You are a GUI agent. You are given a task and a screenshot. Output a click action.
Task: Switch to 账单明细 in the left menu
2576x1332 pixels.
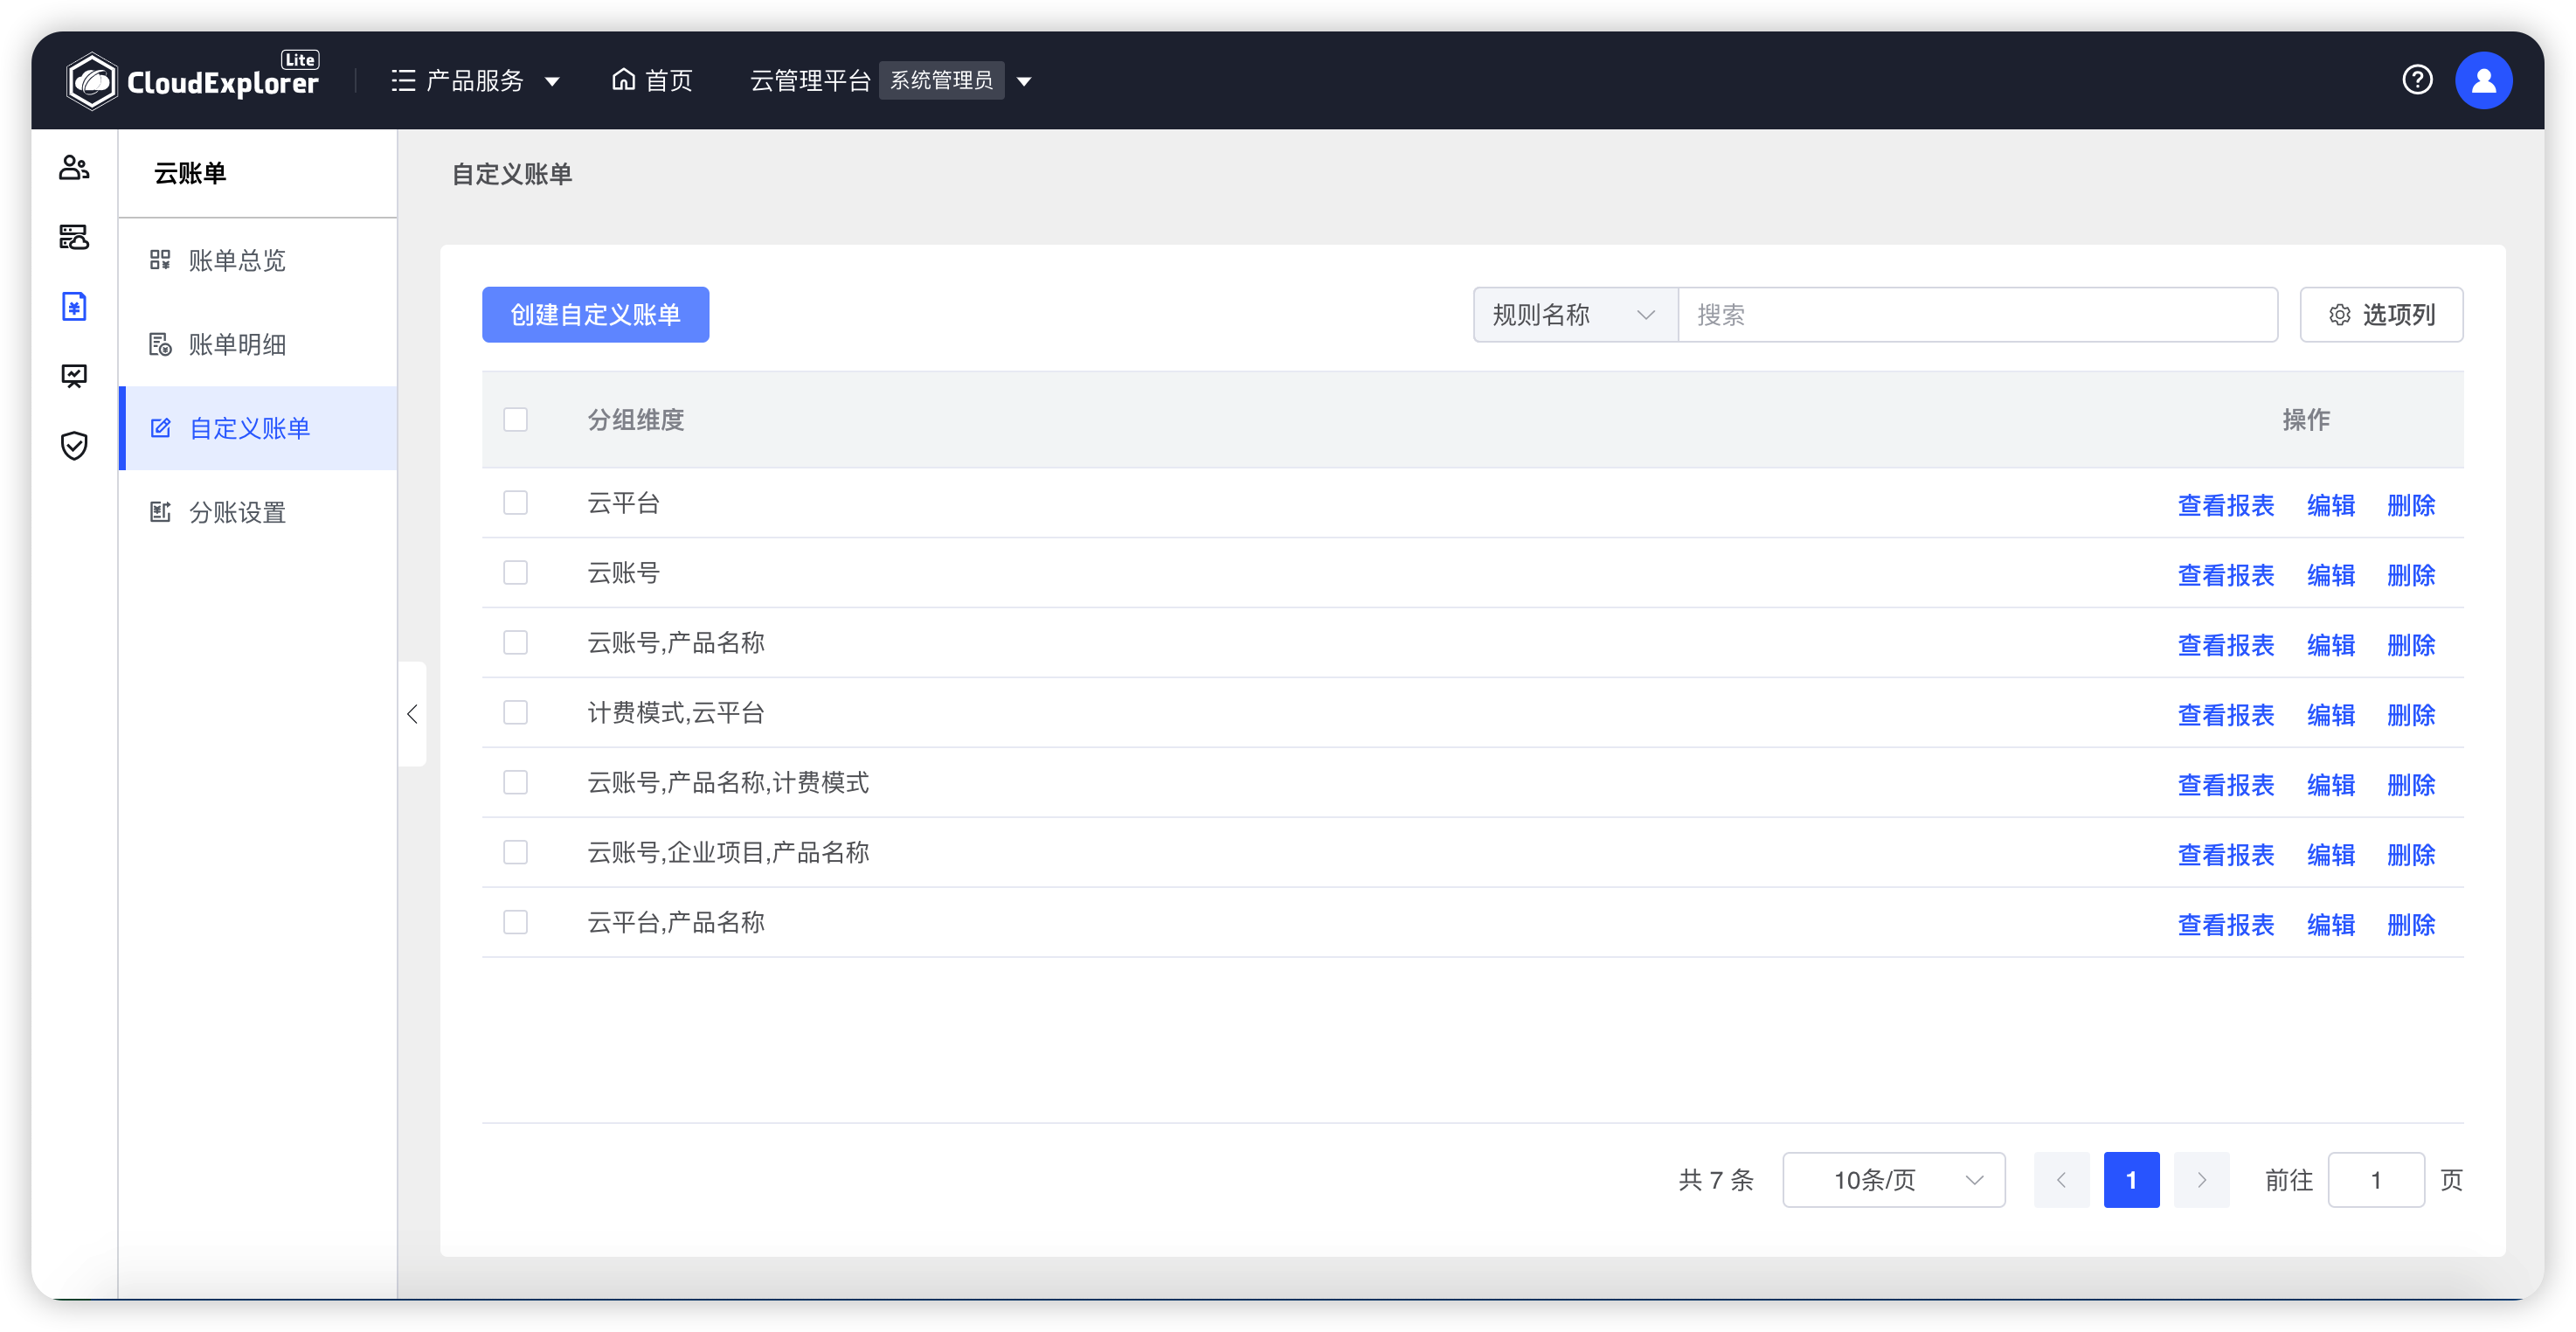point(238,344)
